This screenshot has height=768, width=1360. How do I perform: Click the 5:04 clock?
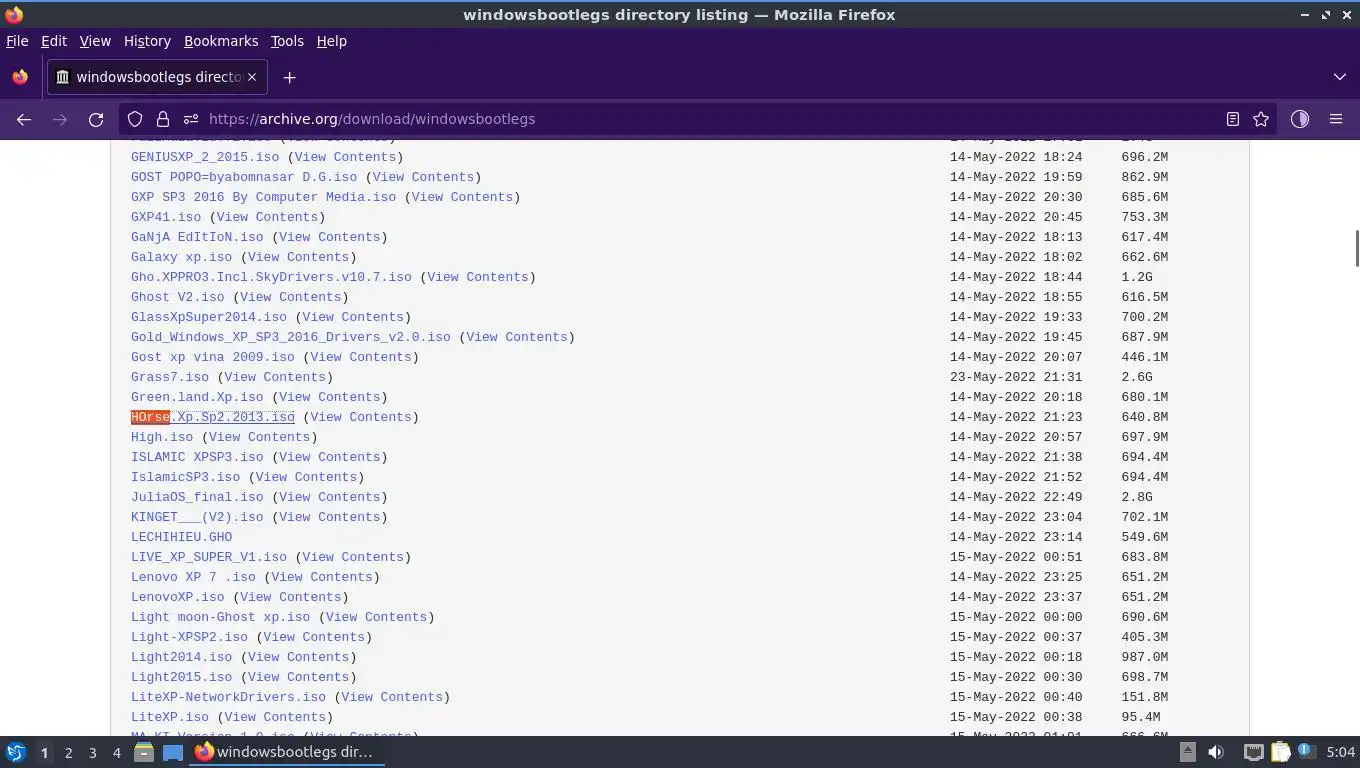pyautogui.click(x=1340, y=752)
